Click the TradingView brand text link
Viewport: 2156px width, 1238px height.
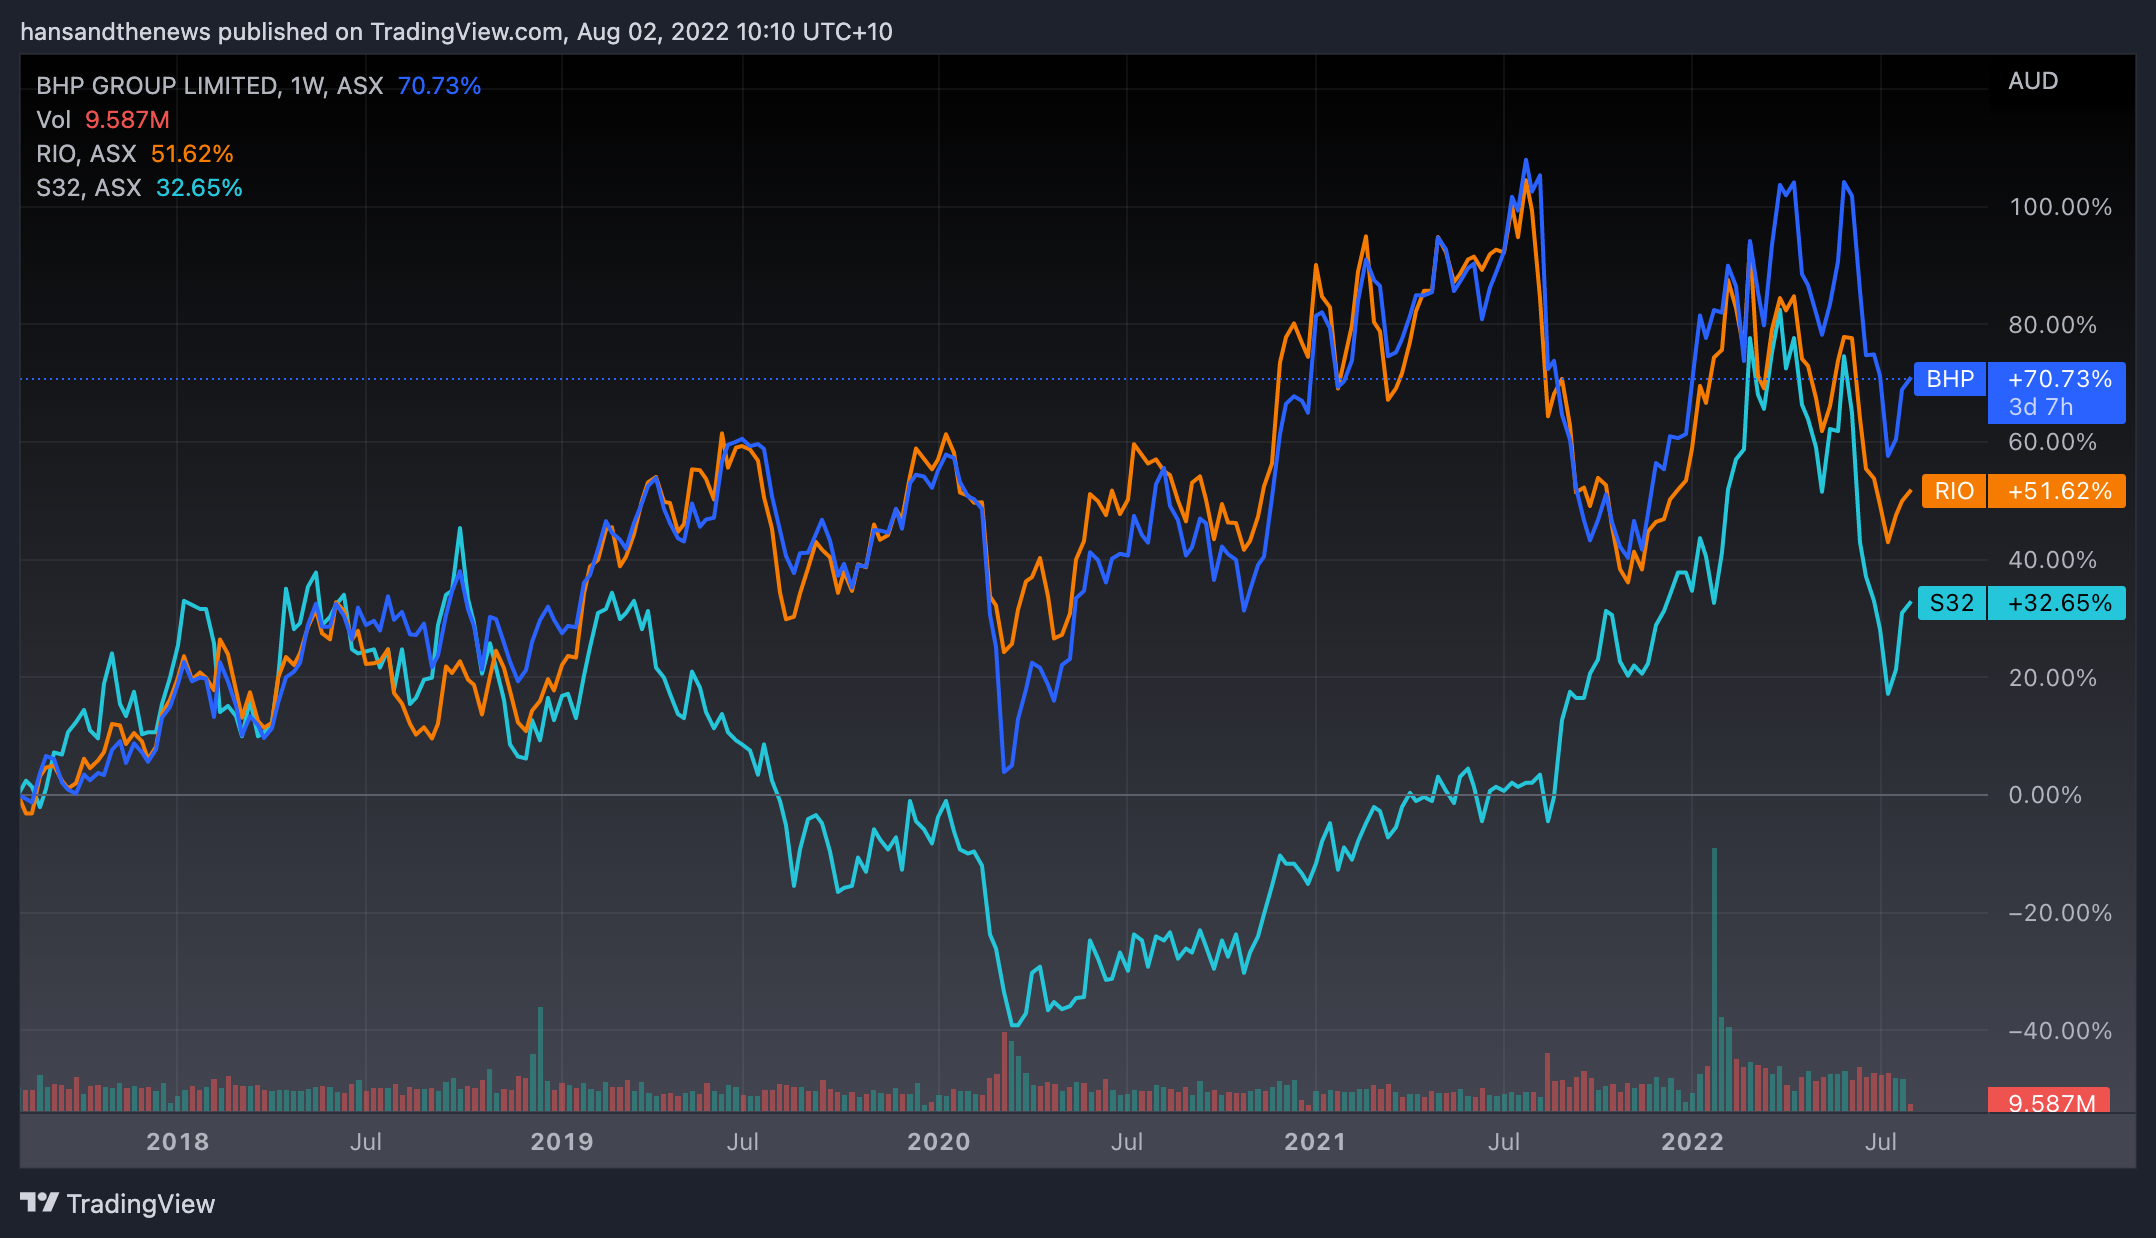140,1204
